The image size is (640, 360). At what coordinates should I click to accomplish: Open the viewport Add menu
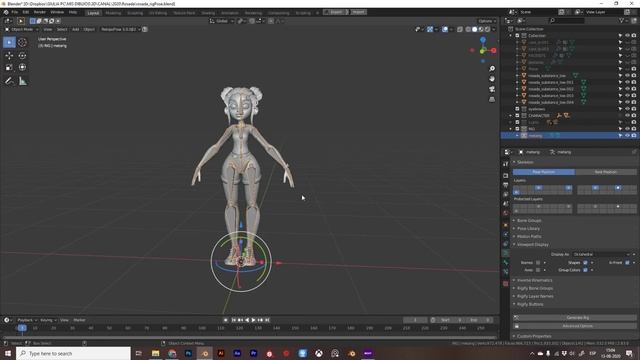pyautogui.click(x=76, y=29)
